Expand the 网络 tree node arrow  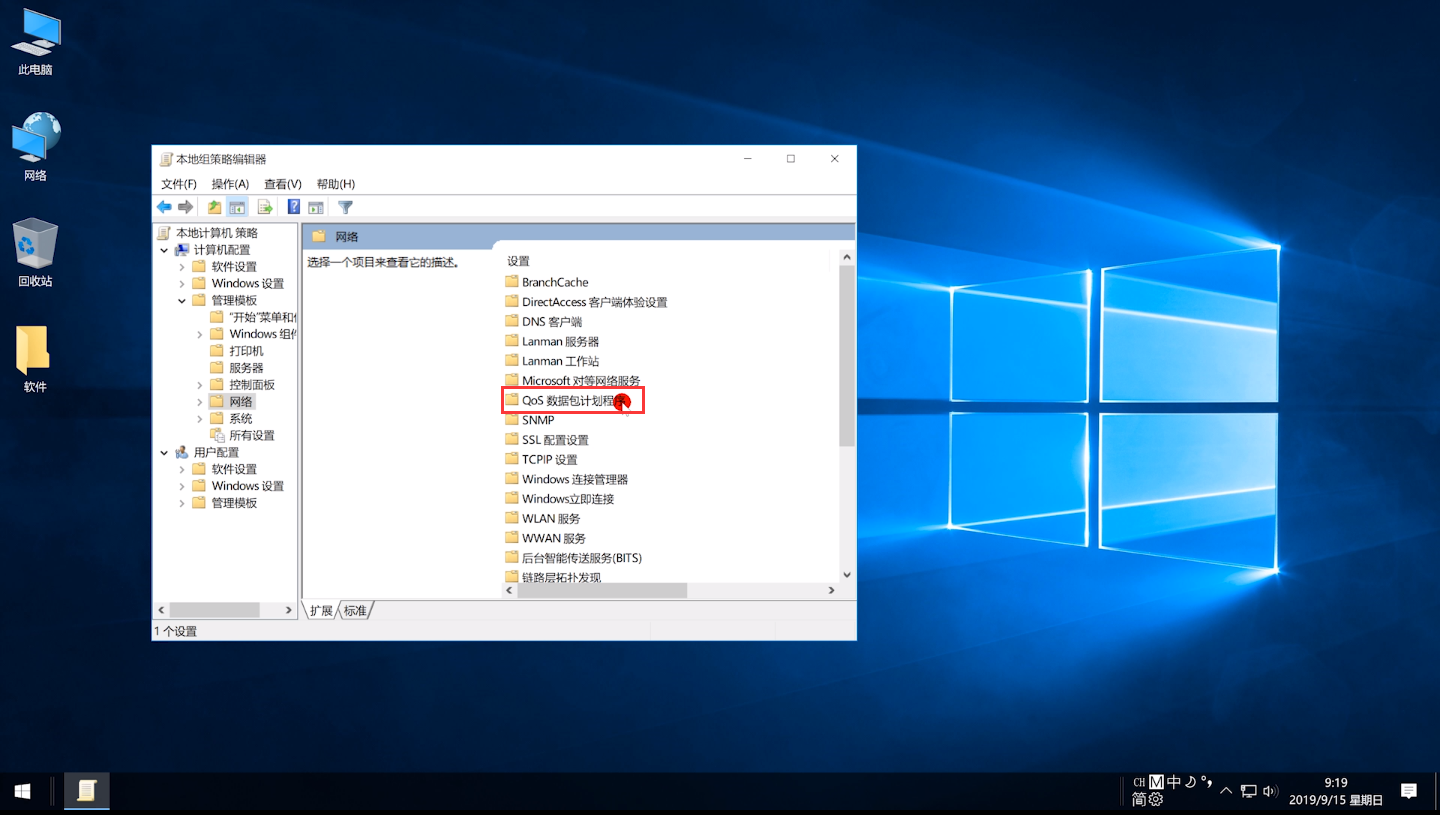200,402
